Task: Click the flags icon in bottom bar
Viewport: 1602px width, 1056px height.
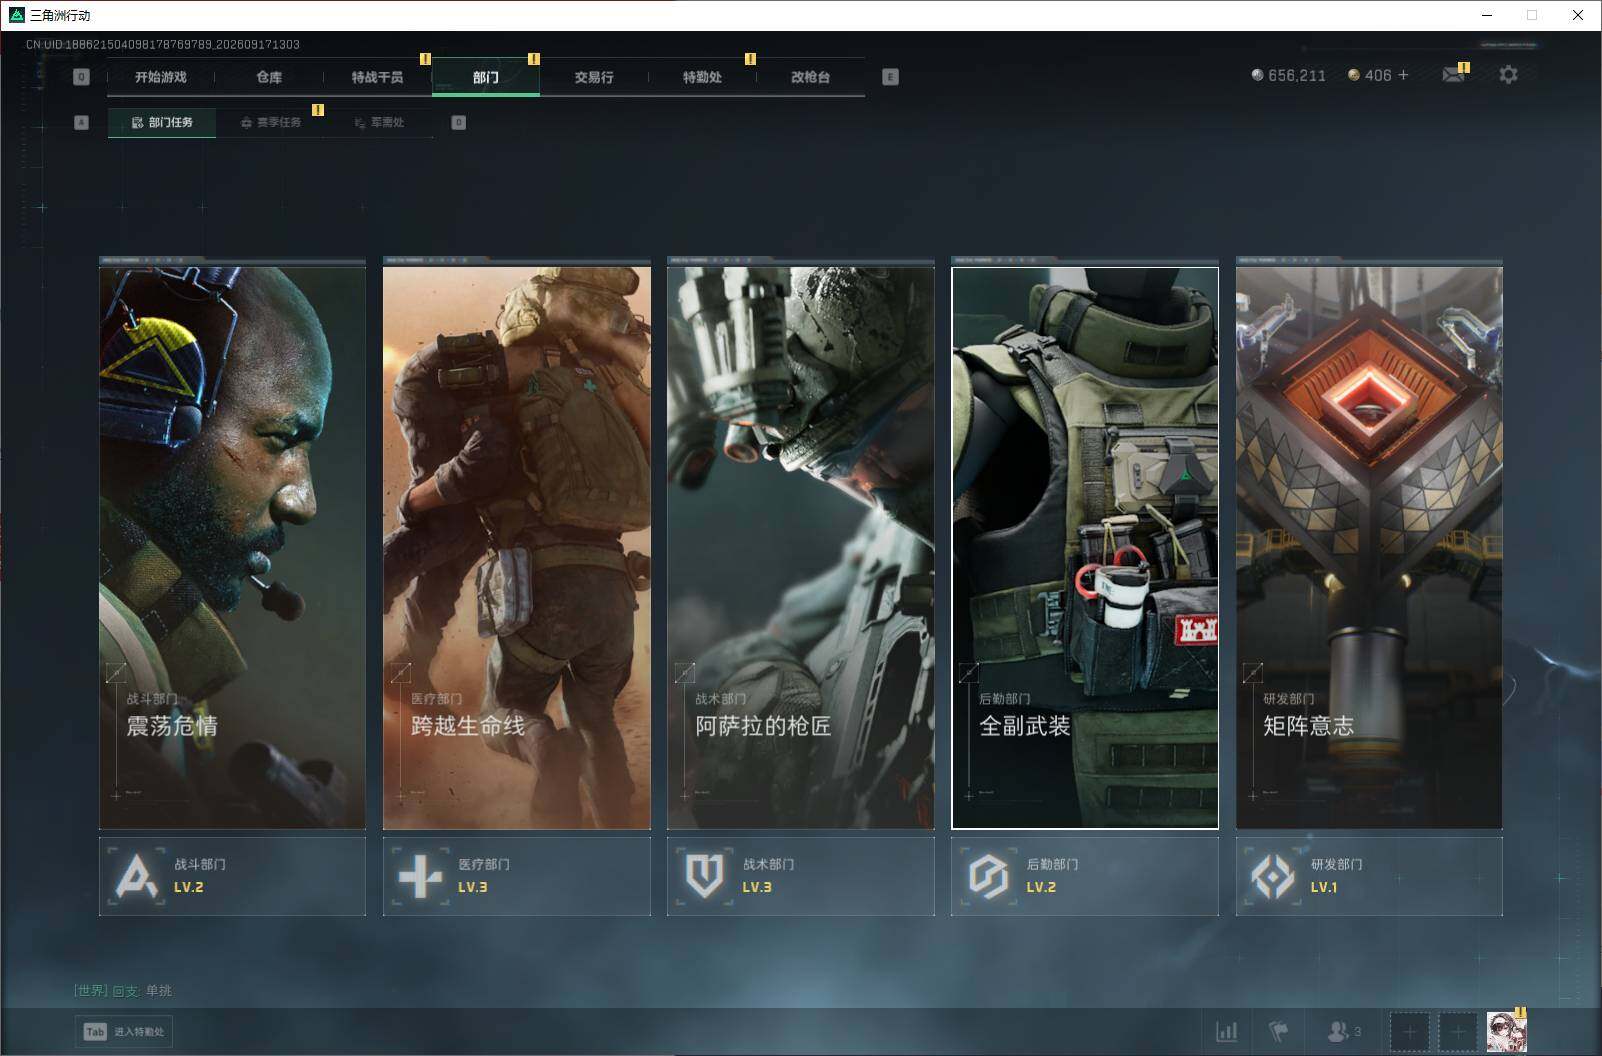Action: coord(1279,1031)
